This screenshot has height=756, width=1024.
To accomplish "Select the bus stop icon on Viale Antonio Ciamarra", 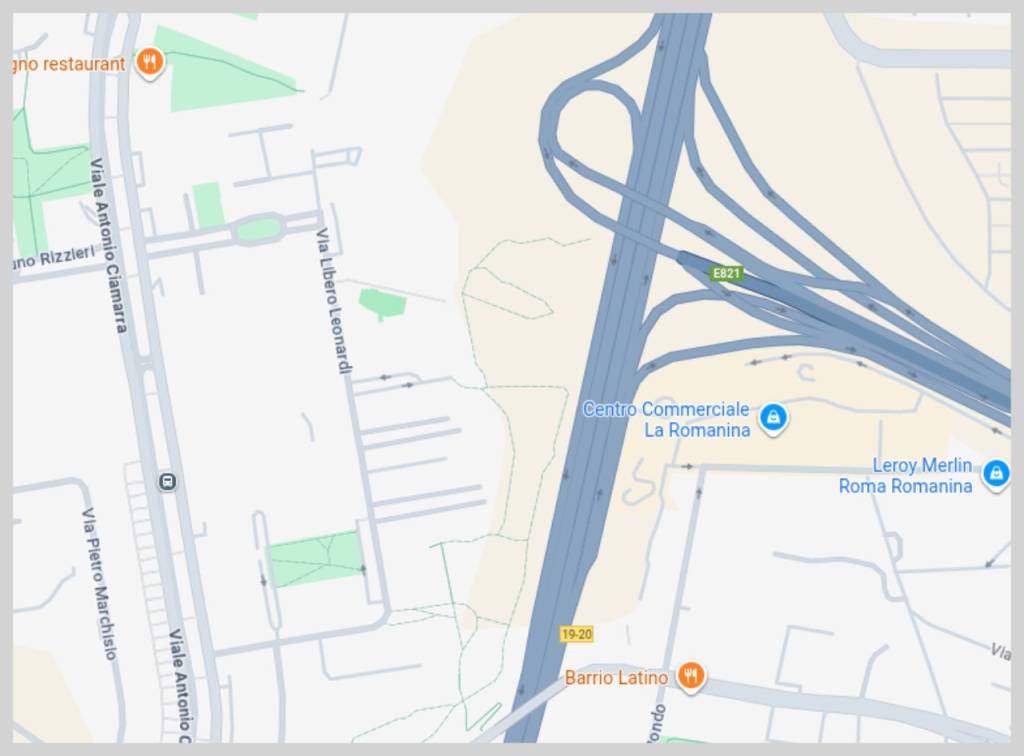I will 167,482.
